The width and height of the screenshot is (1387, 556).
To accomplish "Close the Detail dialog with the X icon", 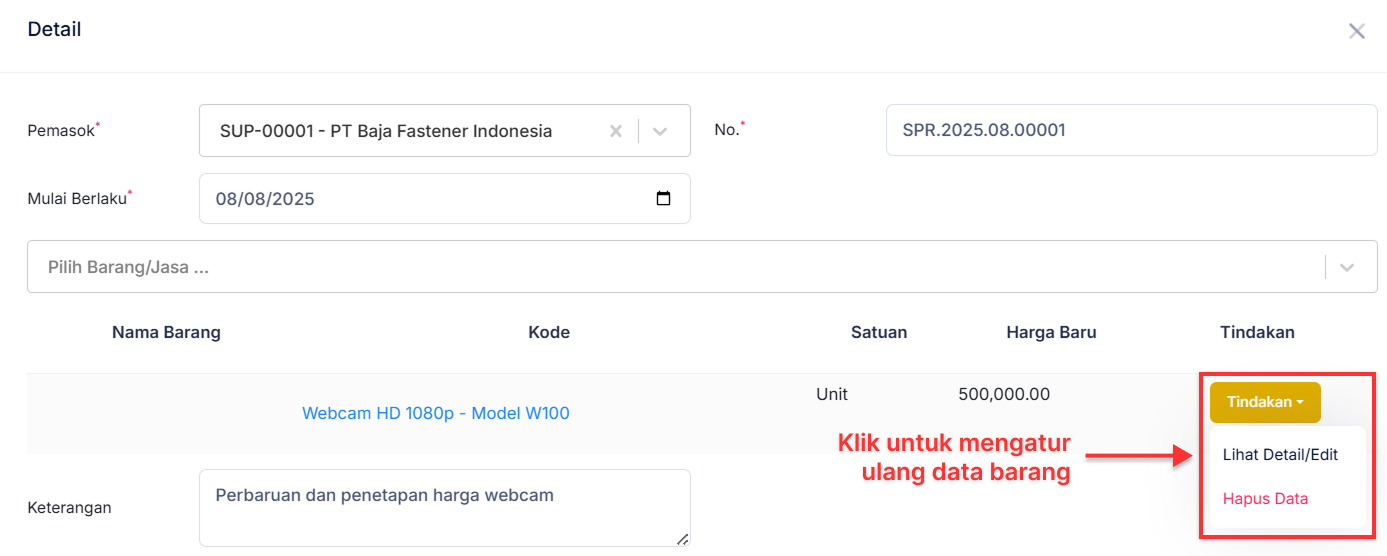I will (x=1356, y=31).
